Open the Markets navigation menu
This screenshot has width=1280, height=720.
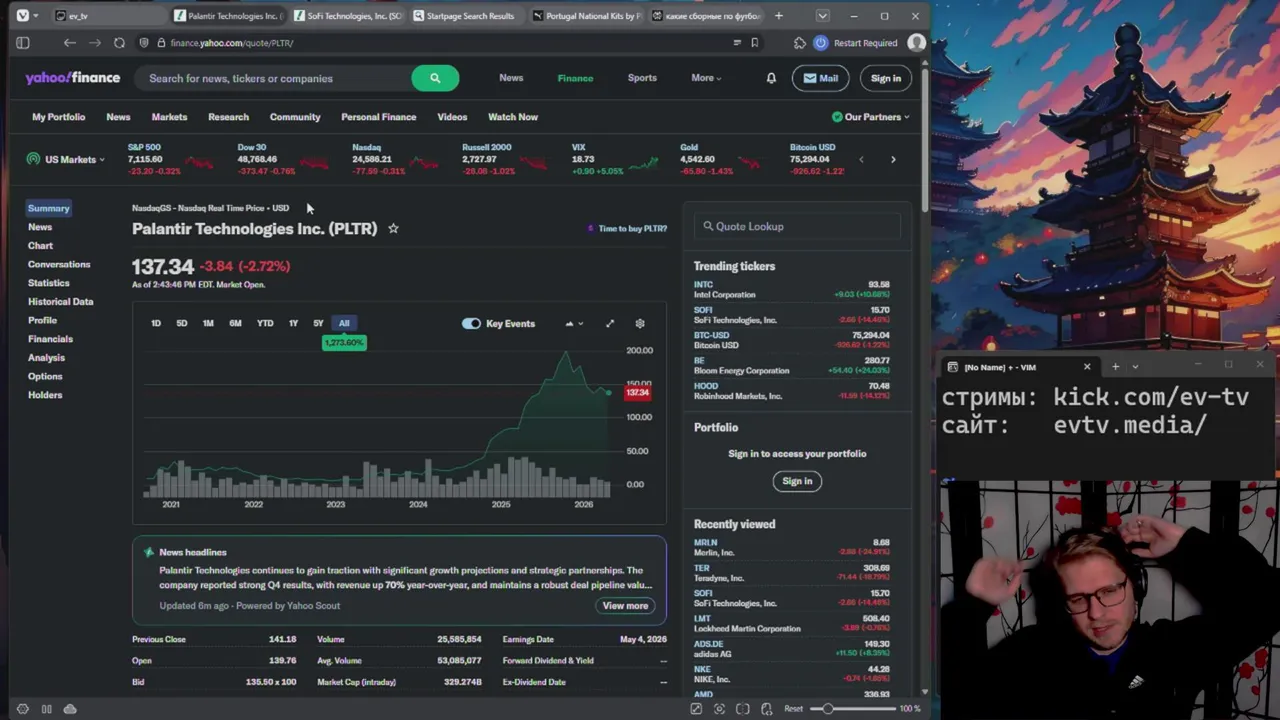click(x=169, y=117)
